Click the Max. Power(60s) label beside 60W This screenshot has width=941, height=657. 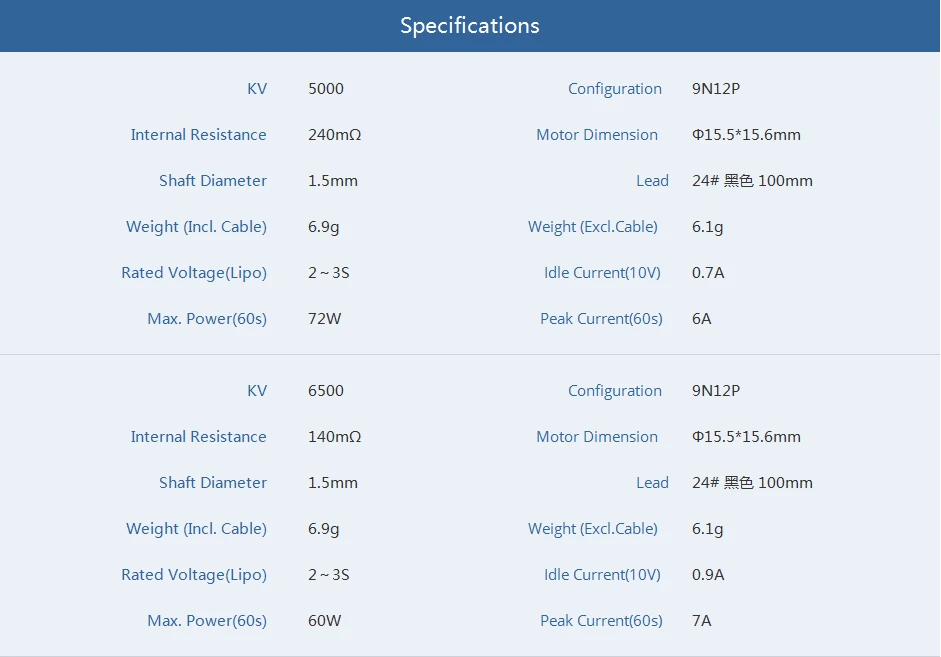coord(207,621)
